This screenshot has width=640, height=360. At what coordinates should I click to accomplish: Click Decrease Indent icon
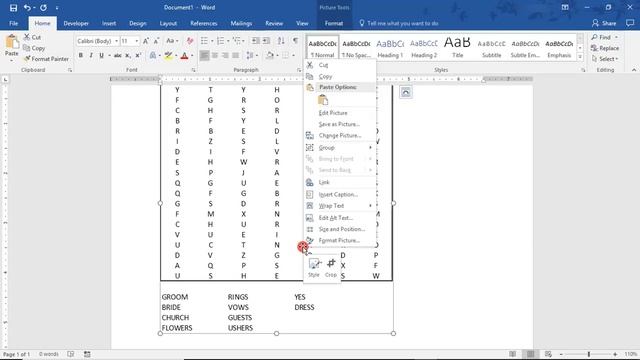pos(256,41)
